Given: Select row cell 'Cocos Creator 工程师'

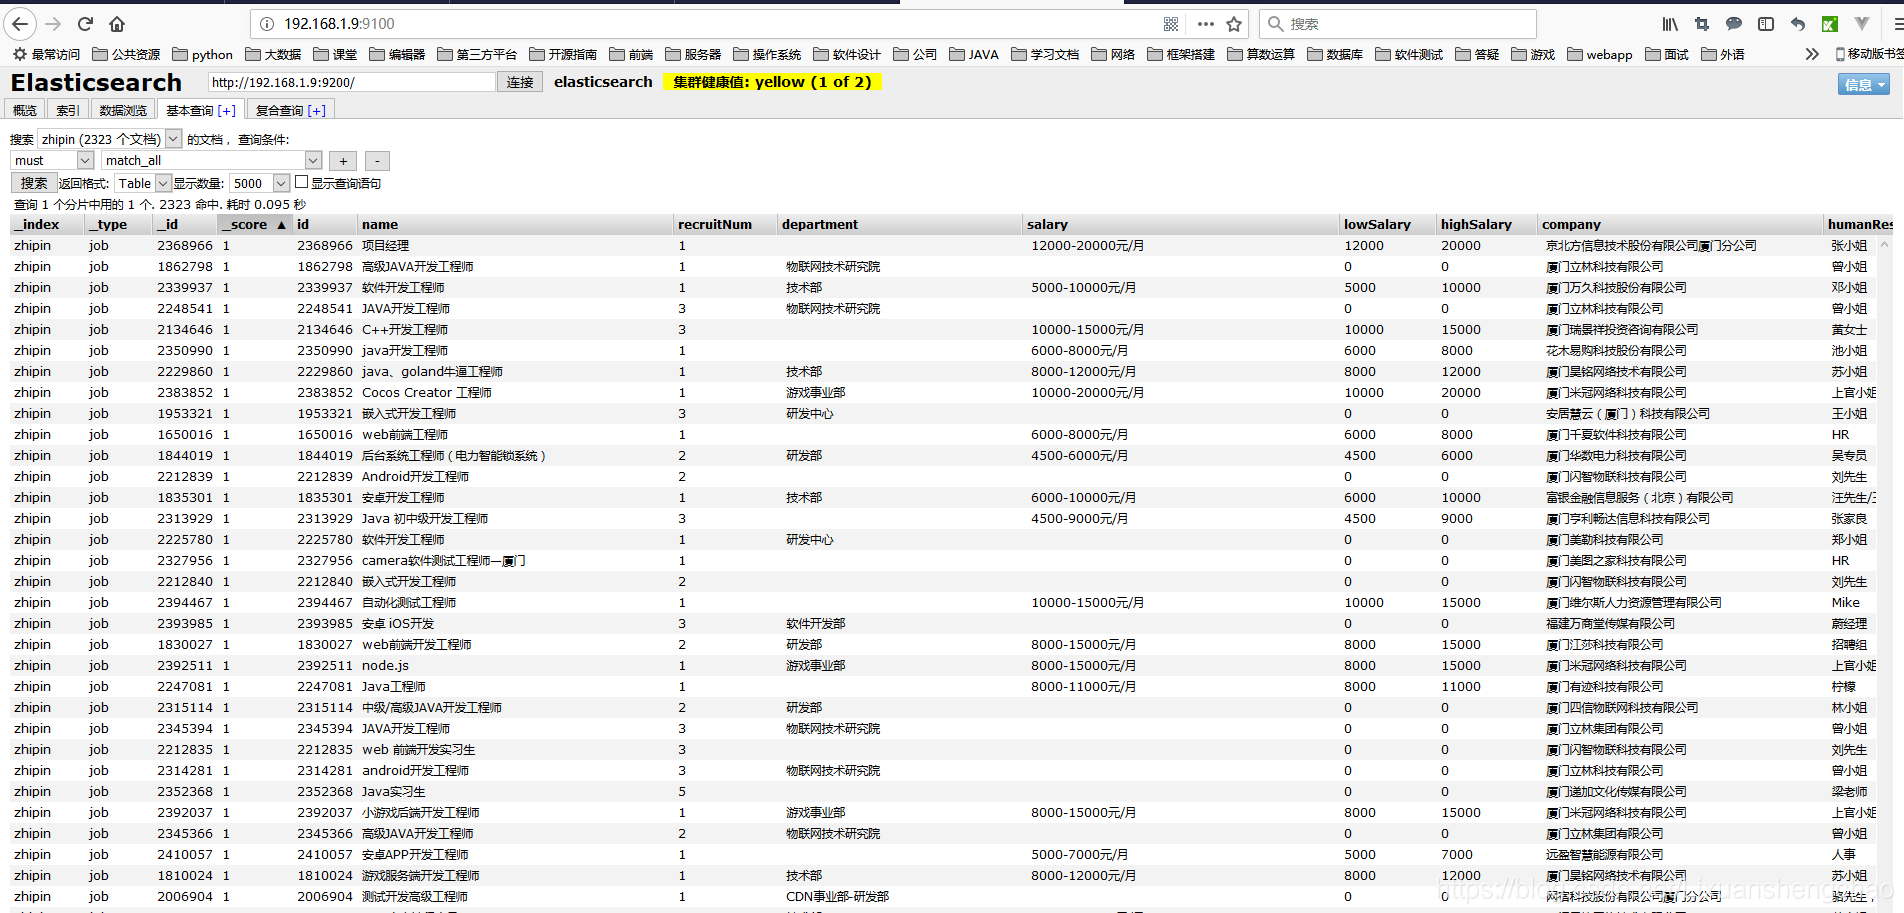Looking at the screenshot, I should pos(427,392).
